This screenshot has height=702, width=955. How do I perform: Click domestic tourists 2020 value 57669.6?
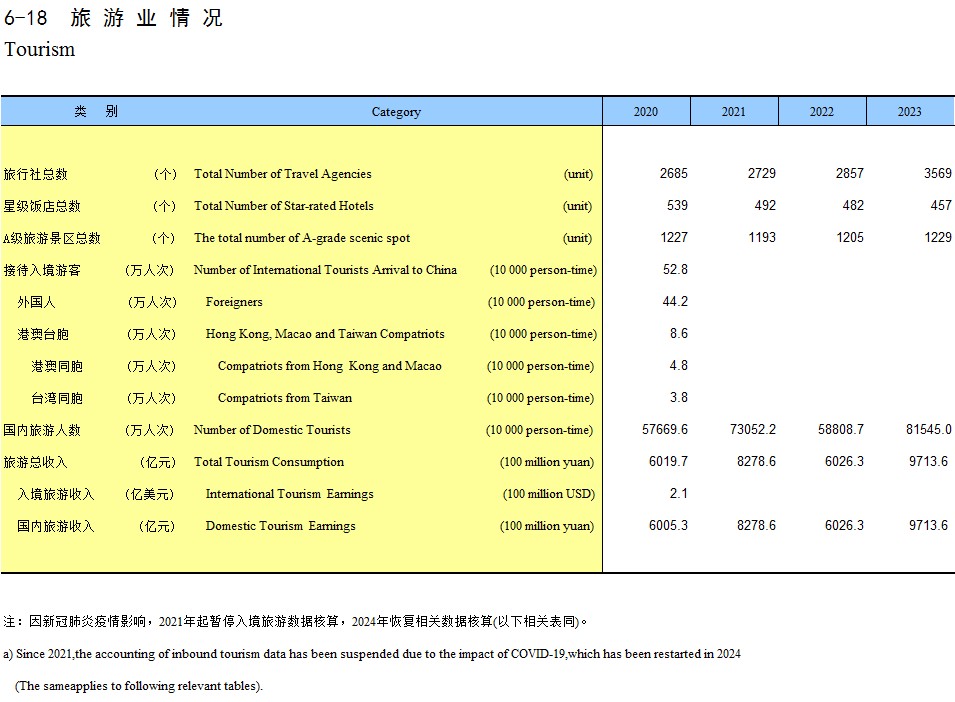tap(665, 429)
